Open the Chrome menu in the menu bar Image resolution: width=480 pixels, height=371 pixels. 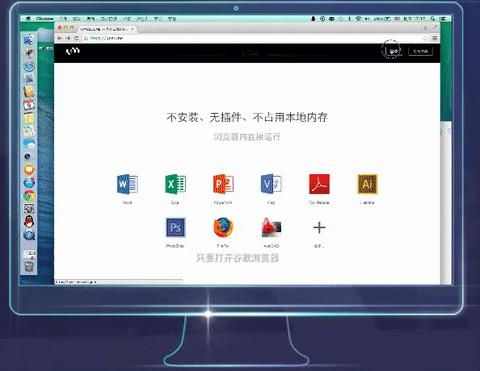pyautogui.click(x=45, y=19)
